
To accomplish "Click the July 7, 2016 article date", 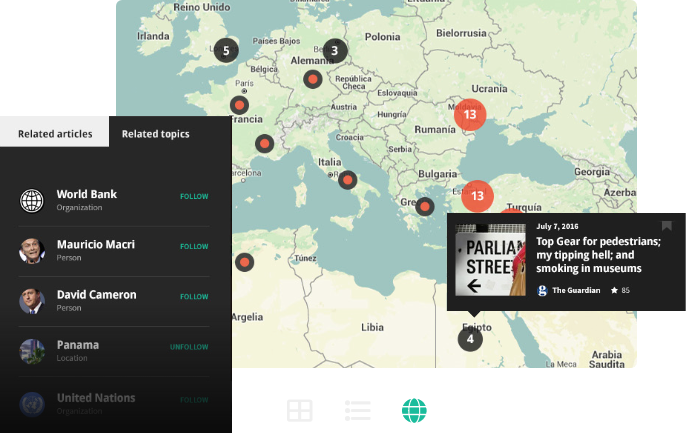I will tap(557, 226).
